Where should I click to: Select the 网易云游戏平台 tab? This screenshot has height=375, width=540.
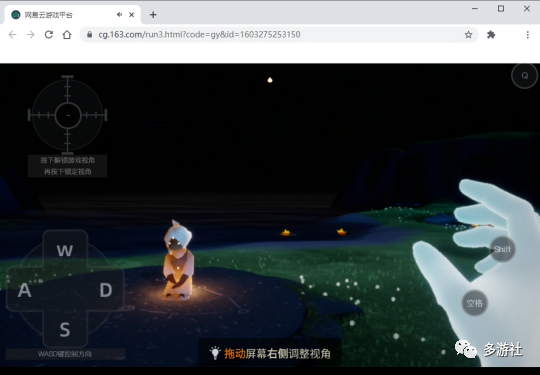[72, 15]
